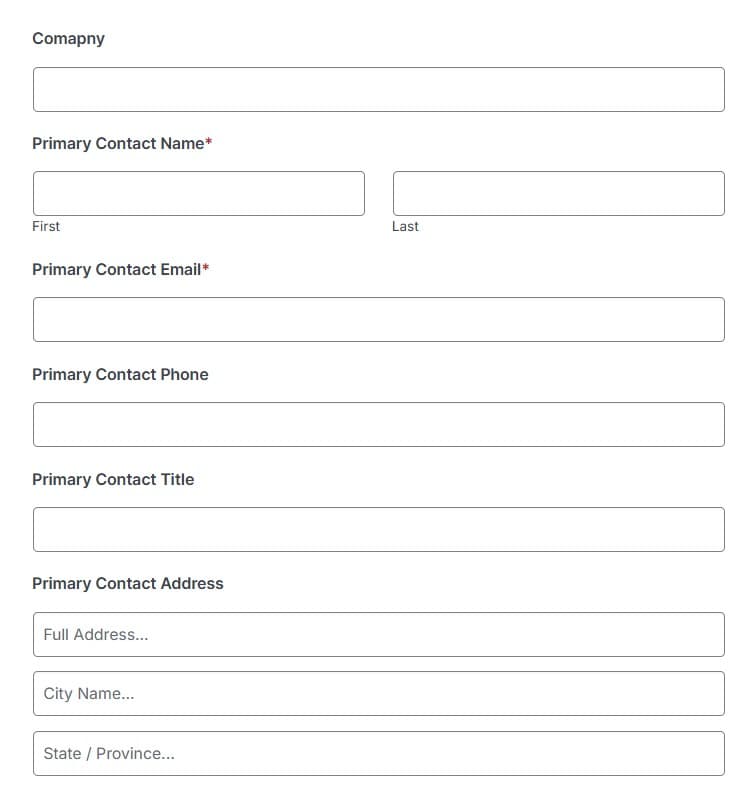The height and width of the screenshot is (788, 753).
Task: Click the red asterisk beside Primary Contact Email
Action: tap(206, 267)
